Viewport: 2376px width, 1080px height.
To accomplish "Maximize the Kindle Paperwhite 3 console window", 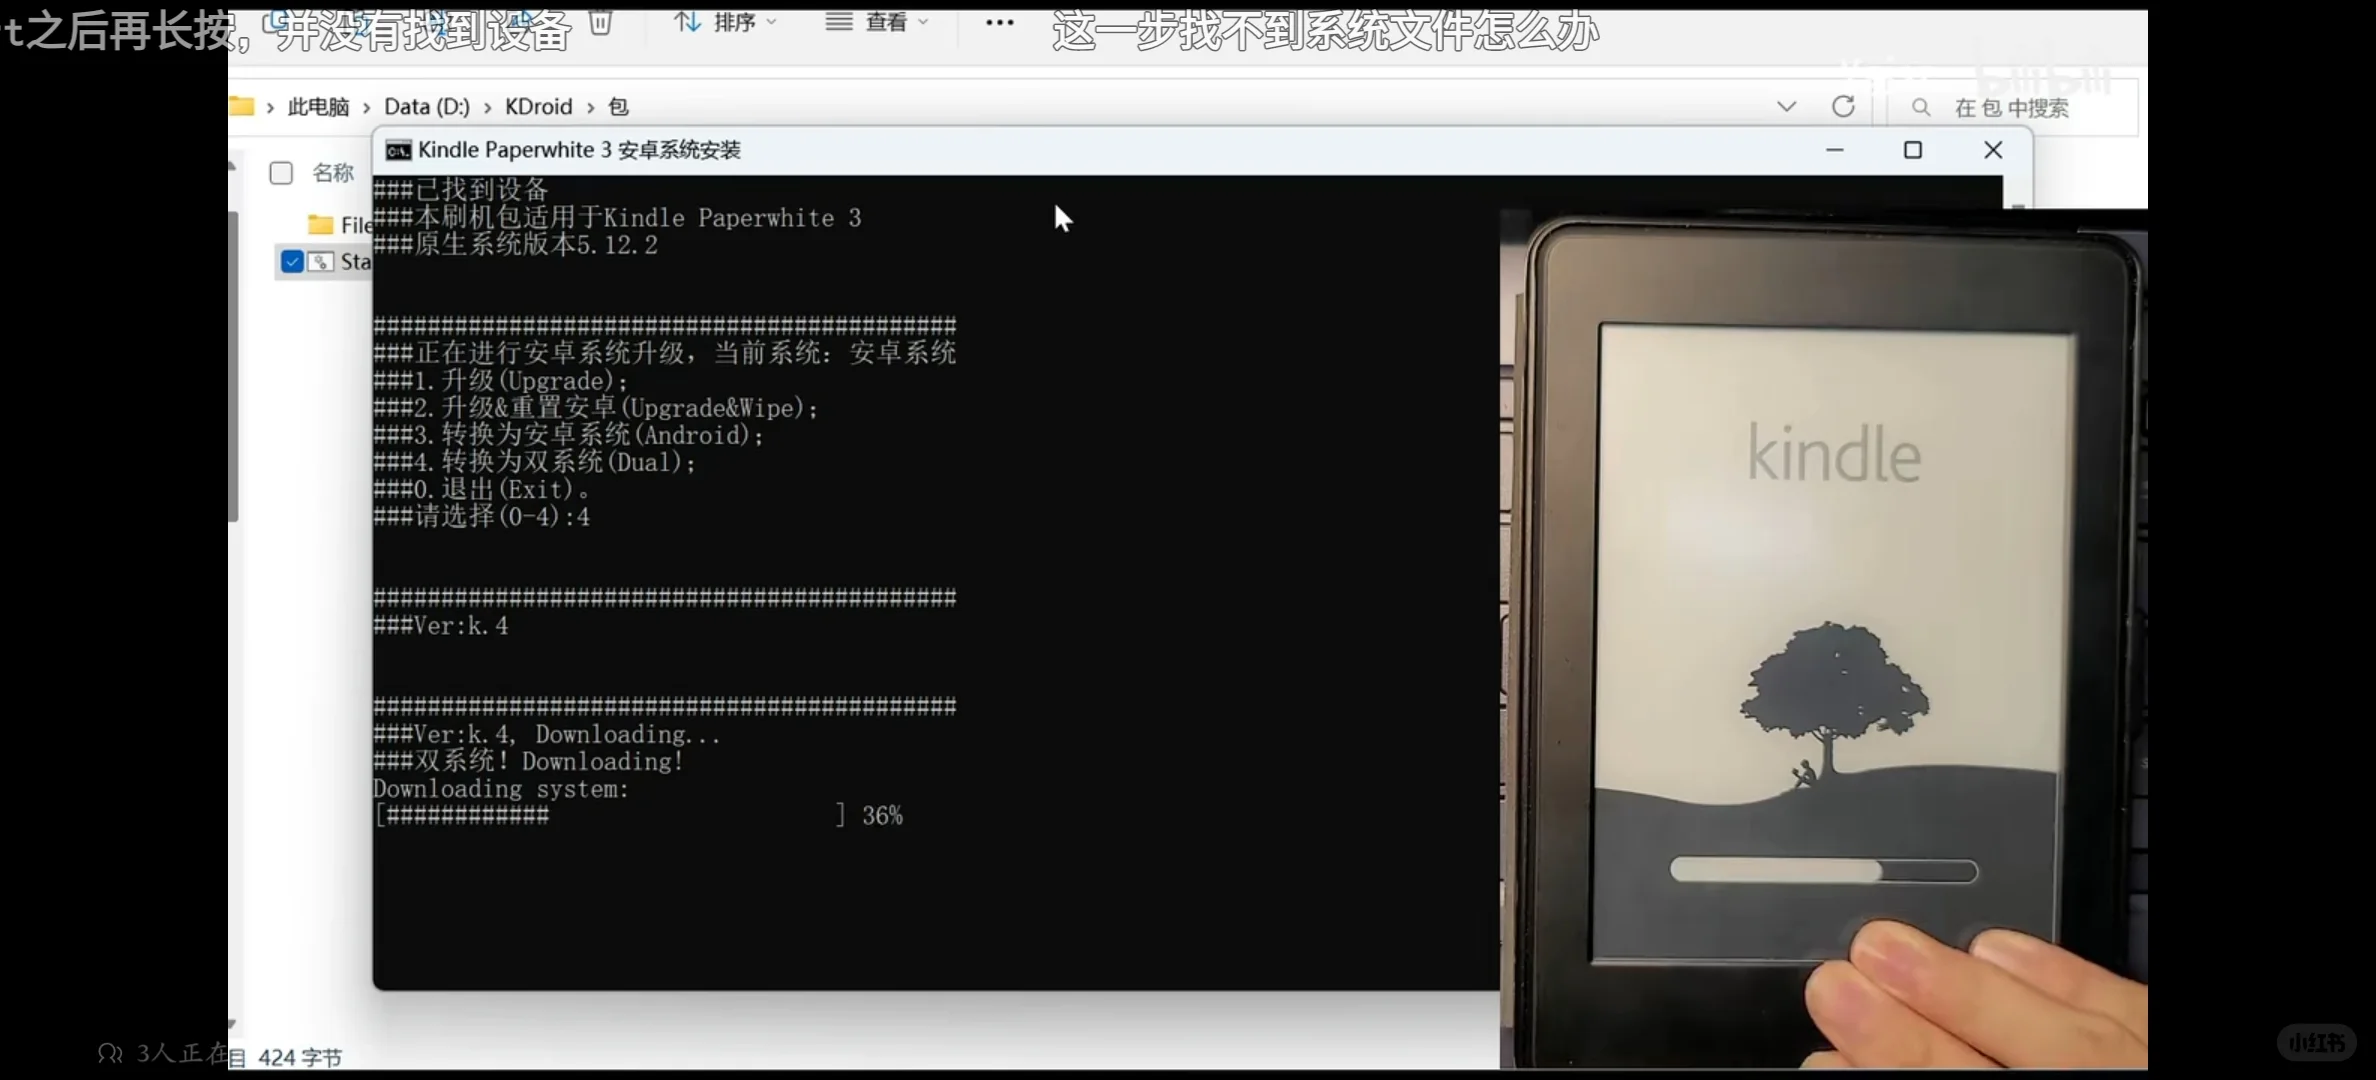I will click(1912, 150).
